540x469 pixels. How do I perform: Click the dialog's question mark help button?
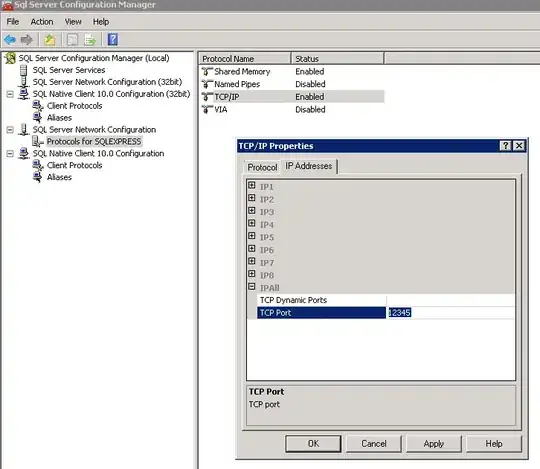505,146
